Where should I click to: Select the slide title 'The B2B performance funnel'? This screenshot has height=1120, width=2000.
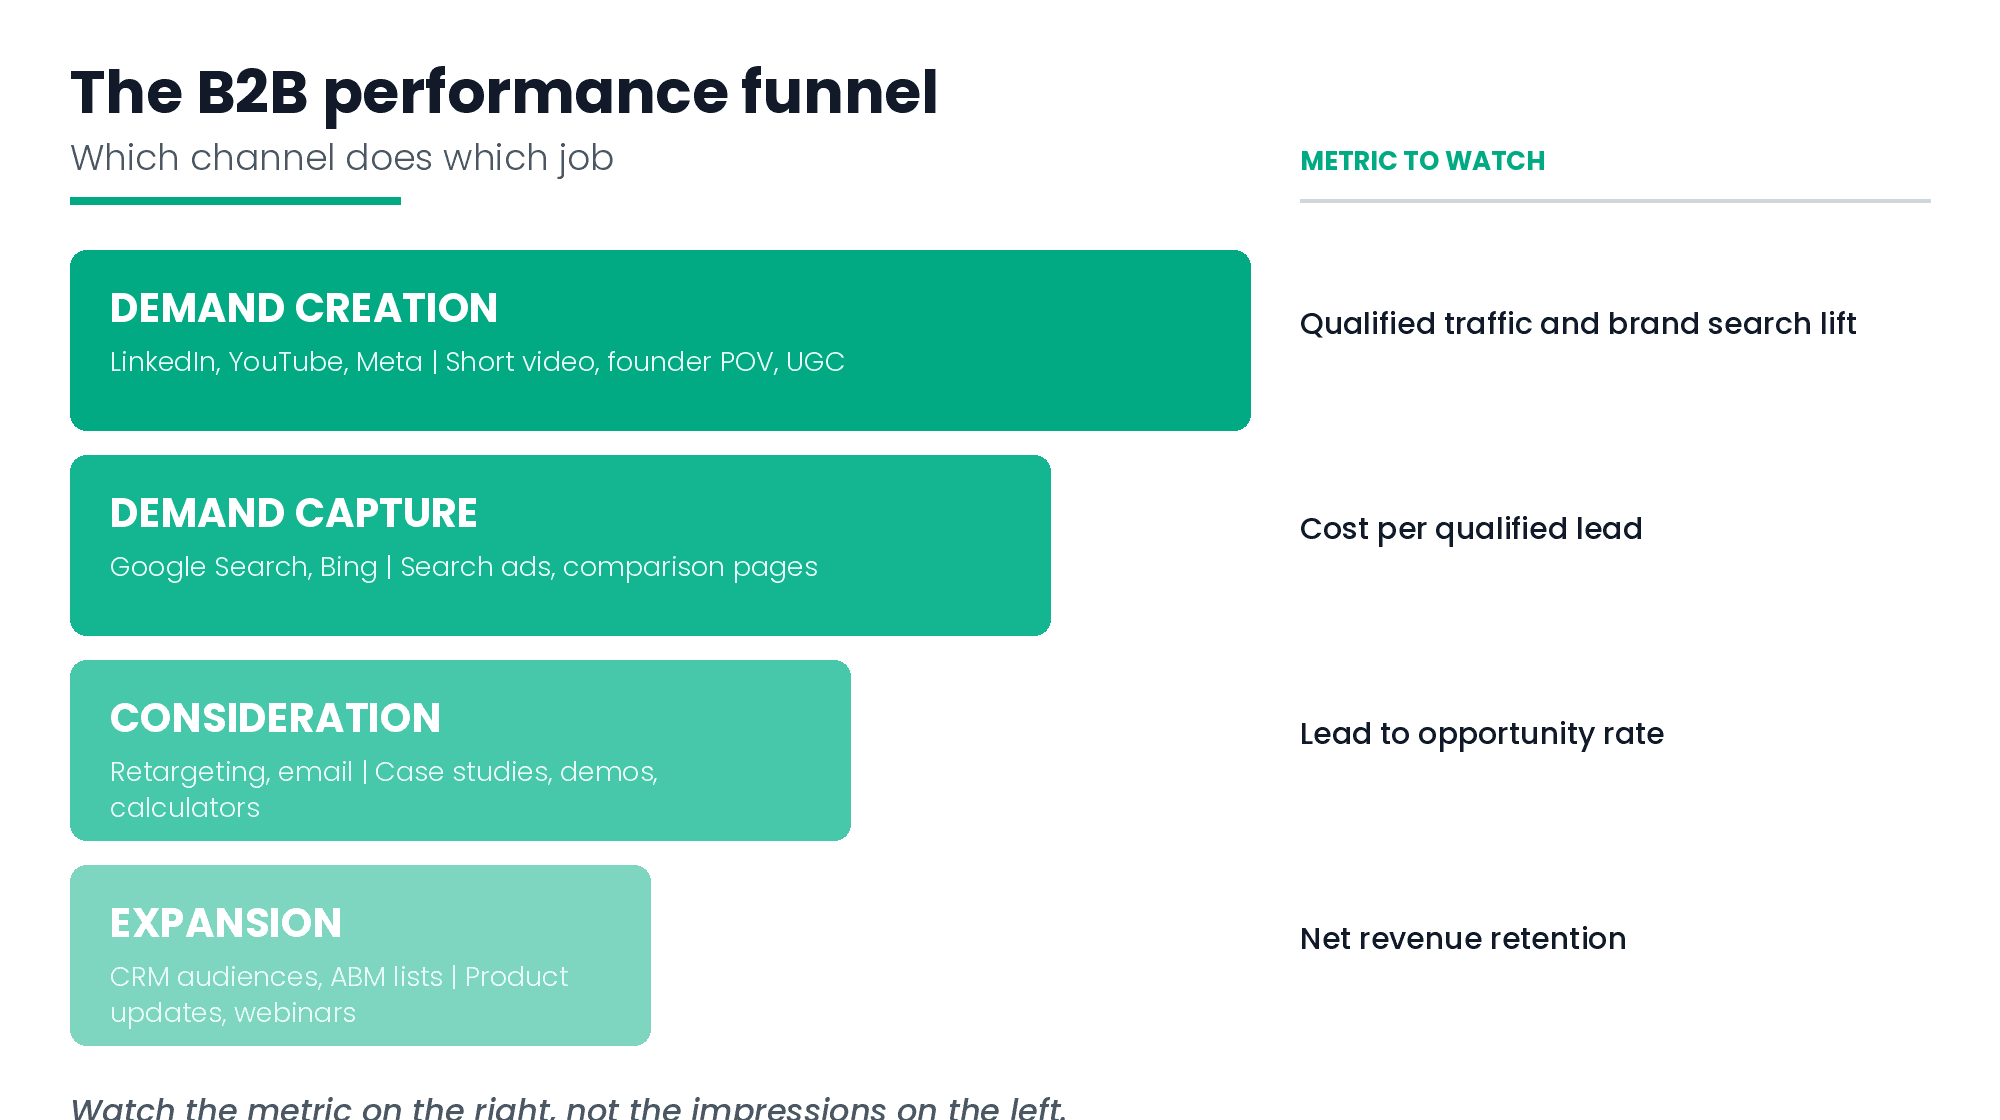tap(504, 92)
